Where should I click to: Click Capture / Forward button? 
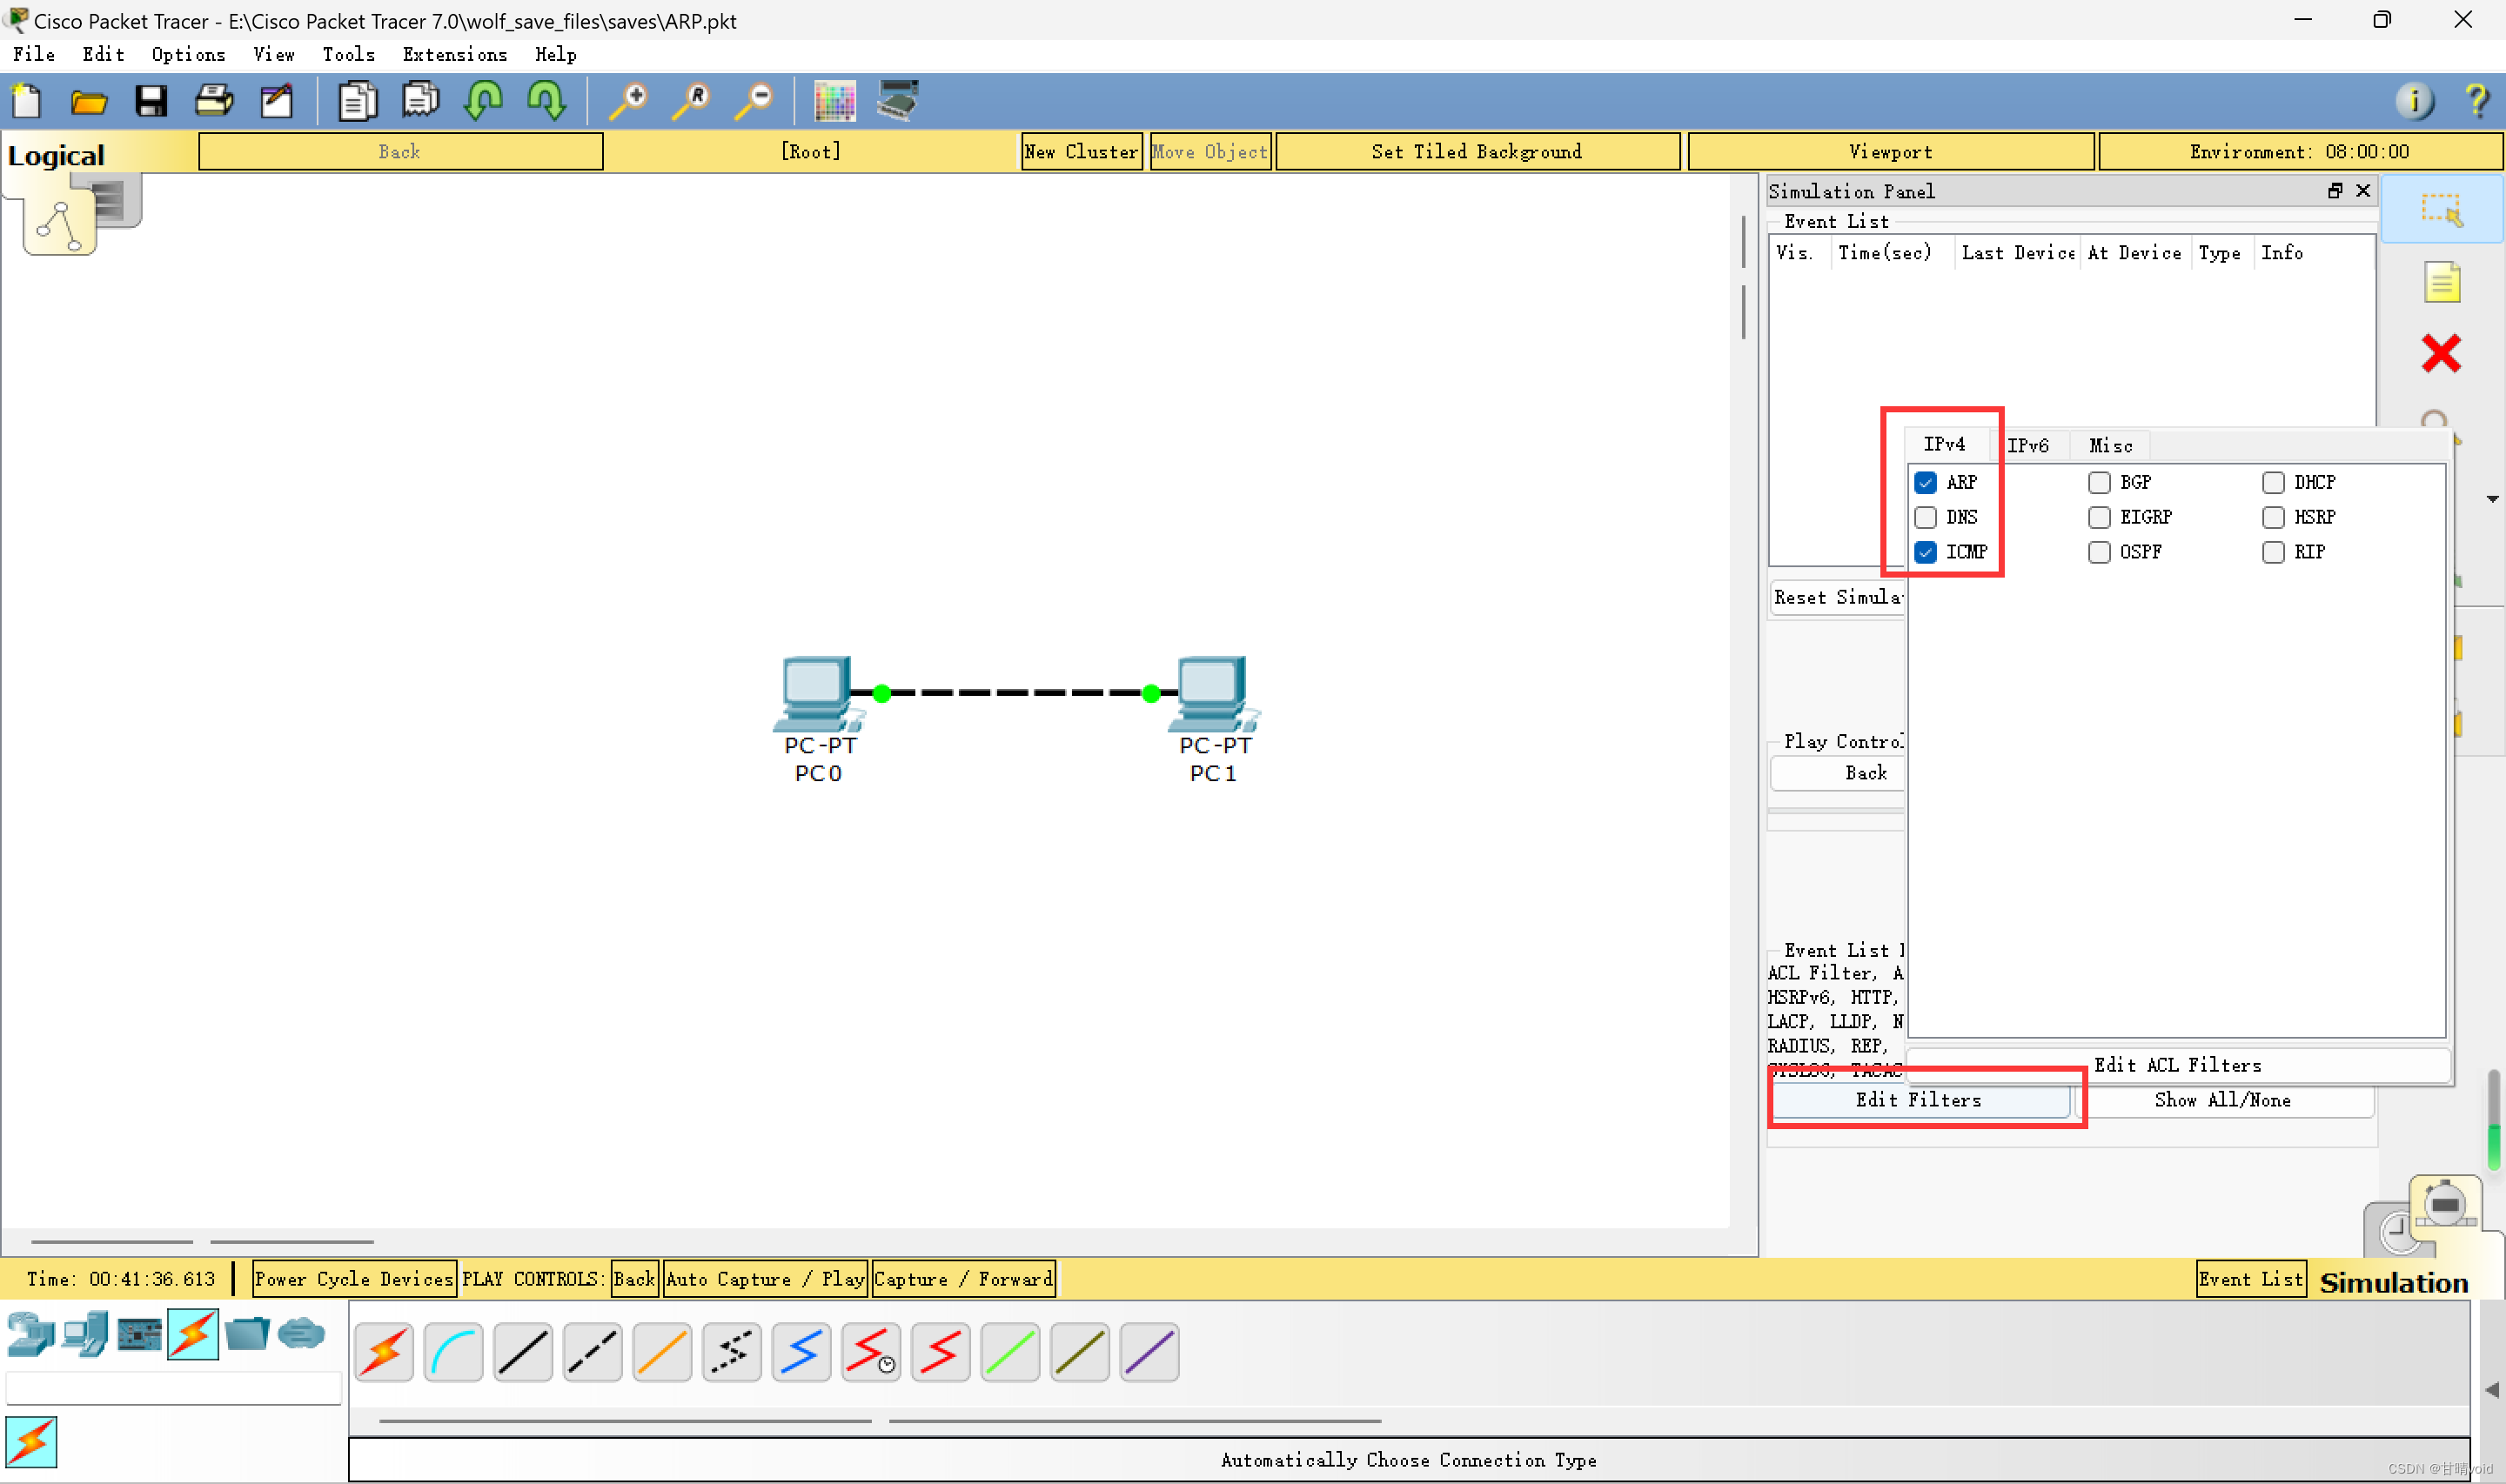point(964,1279)
